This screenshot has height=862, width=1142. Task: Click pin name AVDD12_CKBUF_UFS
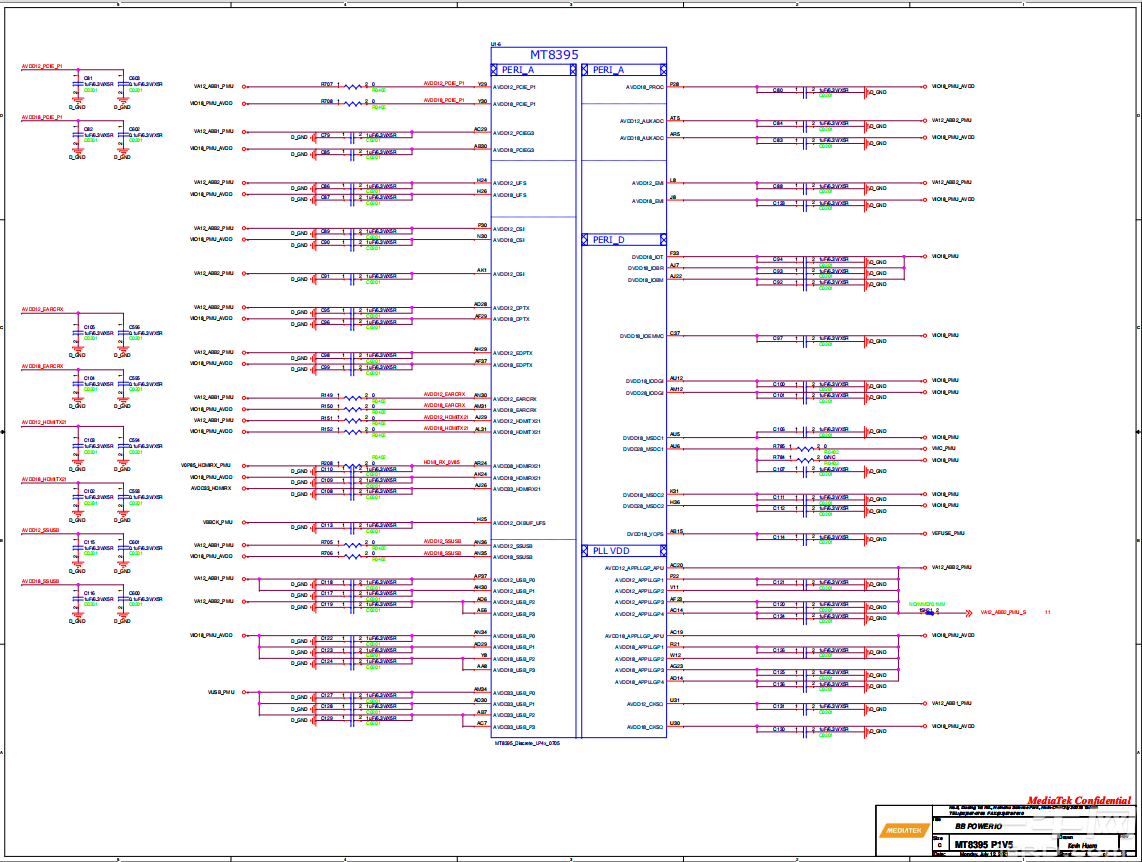click(x=519, y=523)
